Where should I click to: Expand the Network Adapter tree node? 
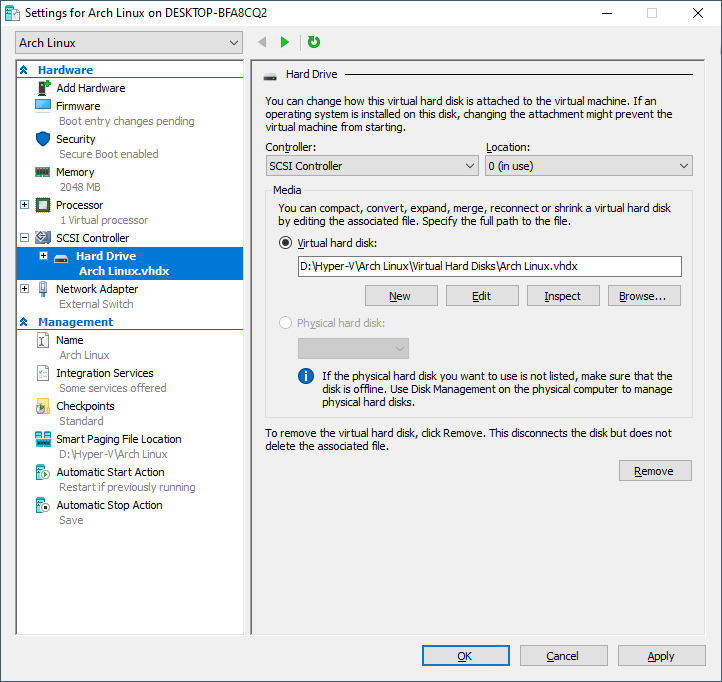click(25, 289)
